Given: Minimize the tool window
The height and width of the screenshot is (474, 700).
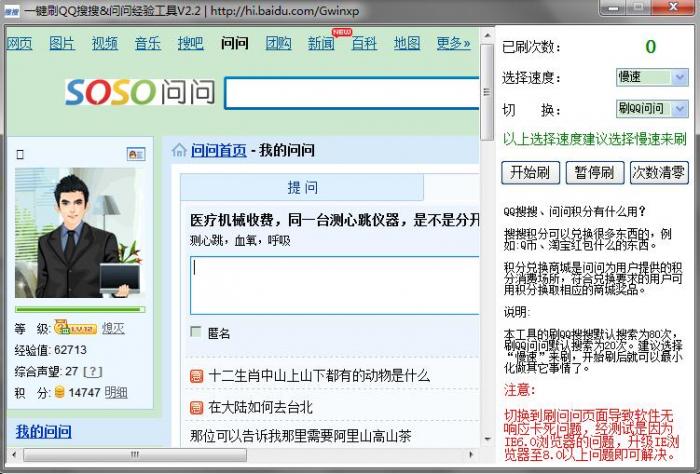Looking at the screenshot, I should tap(613, 7).
